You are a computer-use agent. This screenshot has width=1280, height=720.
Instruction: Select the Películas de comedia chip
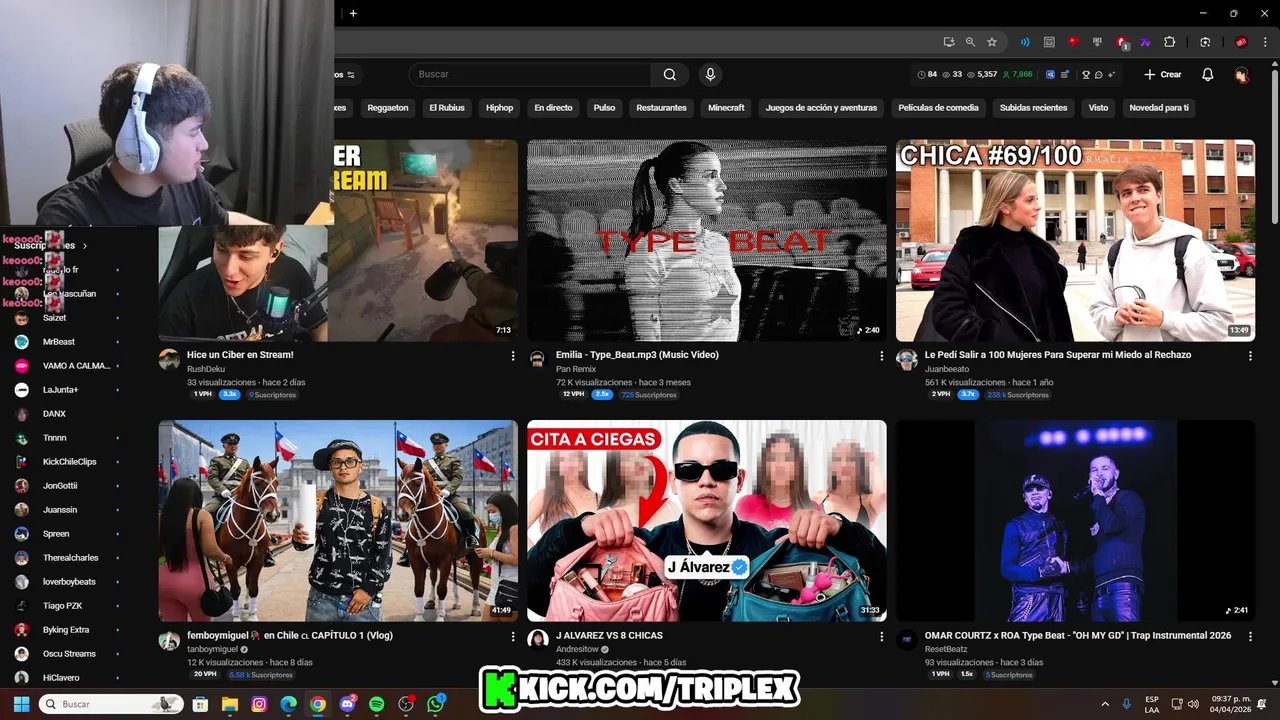pyautogui.click(x=938, y=107)
